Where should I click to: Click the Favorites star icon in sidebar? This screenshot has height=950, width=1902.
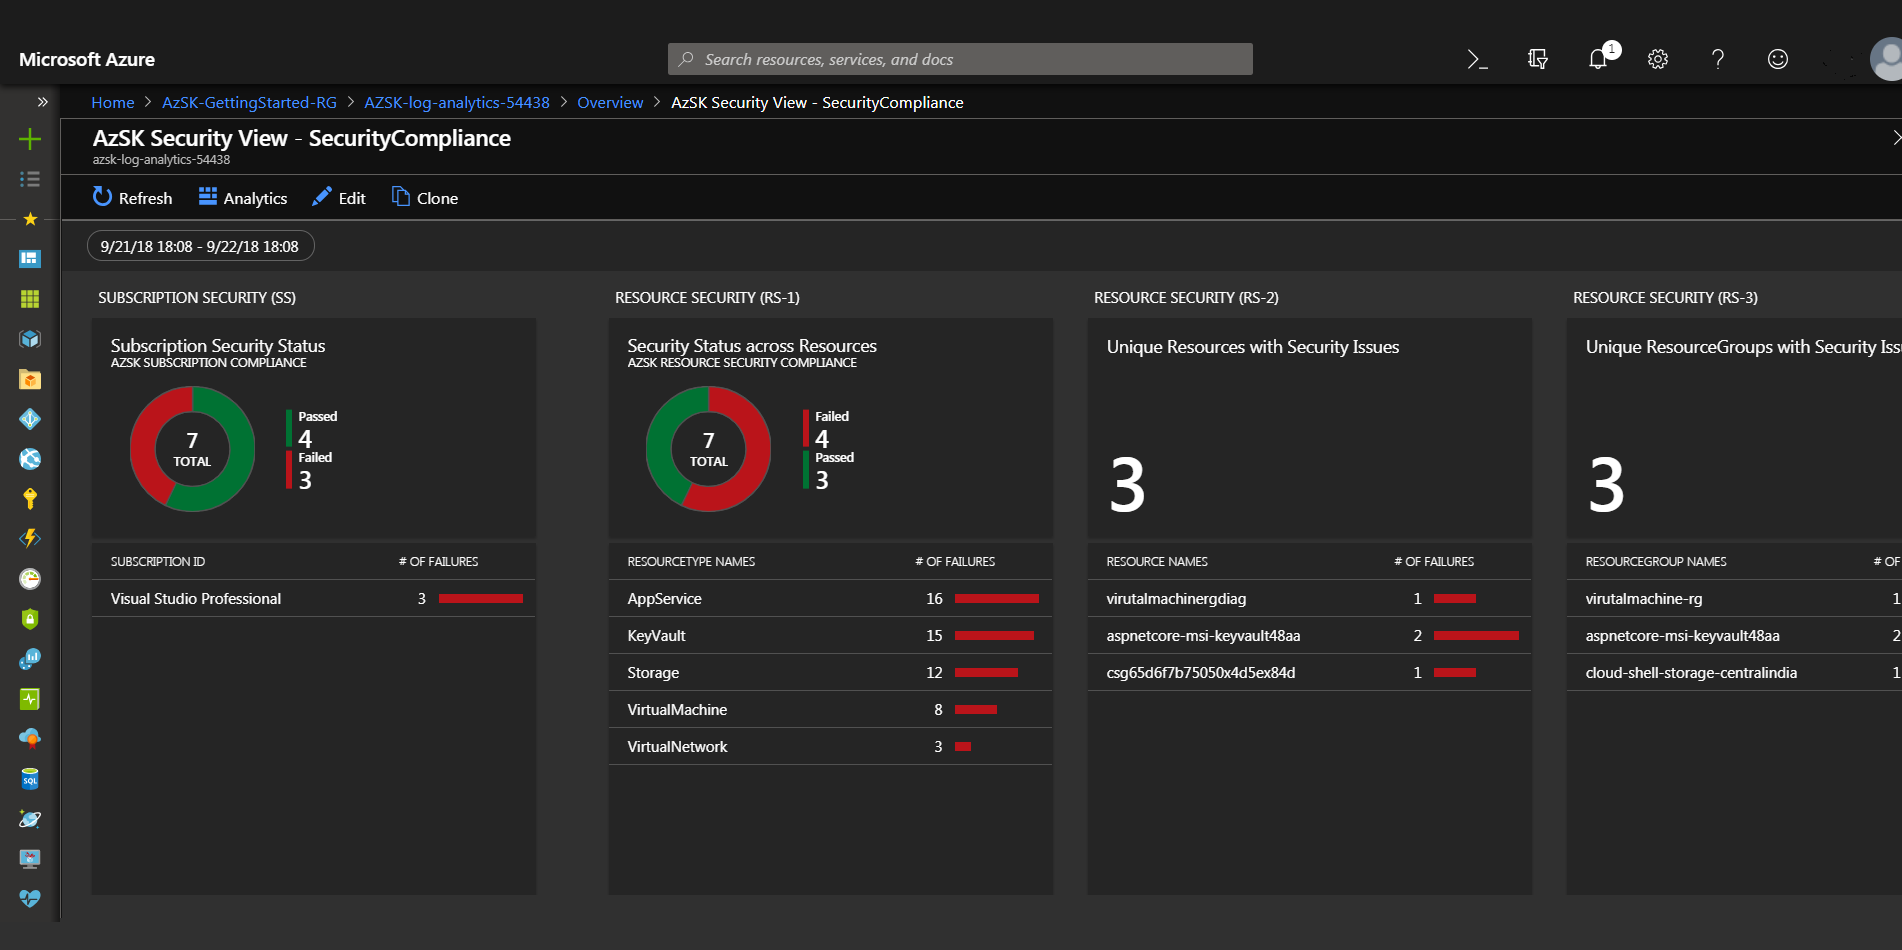coord(30,219)
